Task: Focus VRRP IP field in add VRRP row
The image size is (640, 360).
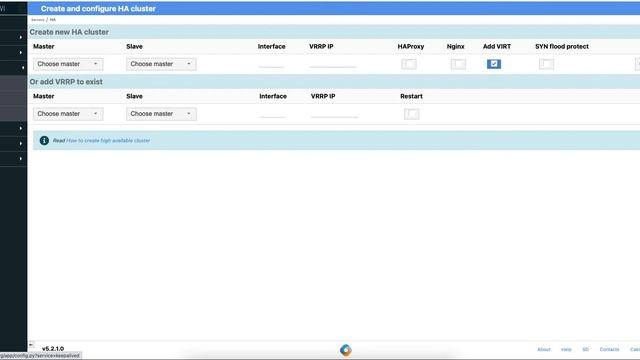Action: pos(335,113)
